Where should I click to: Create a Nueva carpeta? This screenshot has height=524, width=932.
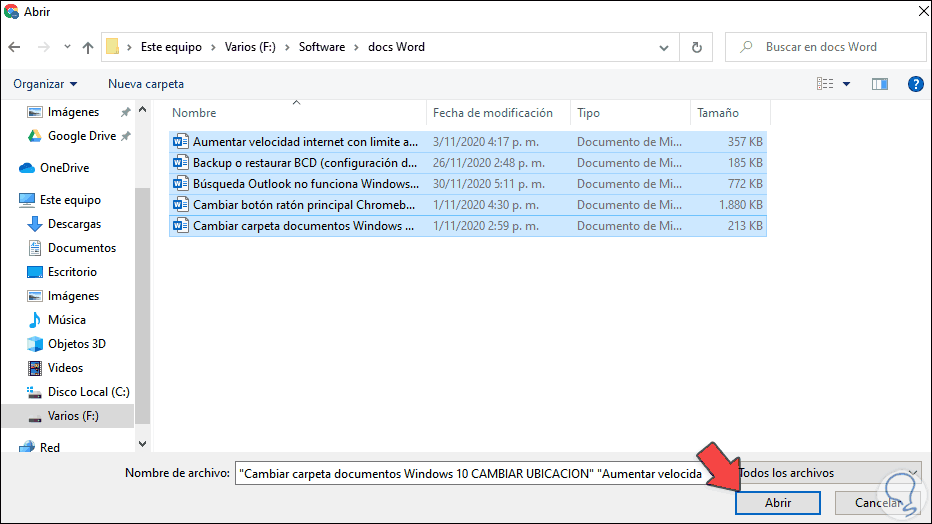coord(146,84)
